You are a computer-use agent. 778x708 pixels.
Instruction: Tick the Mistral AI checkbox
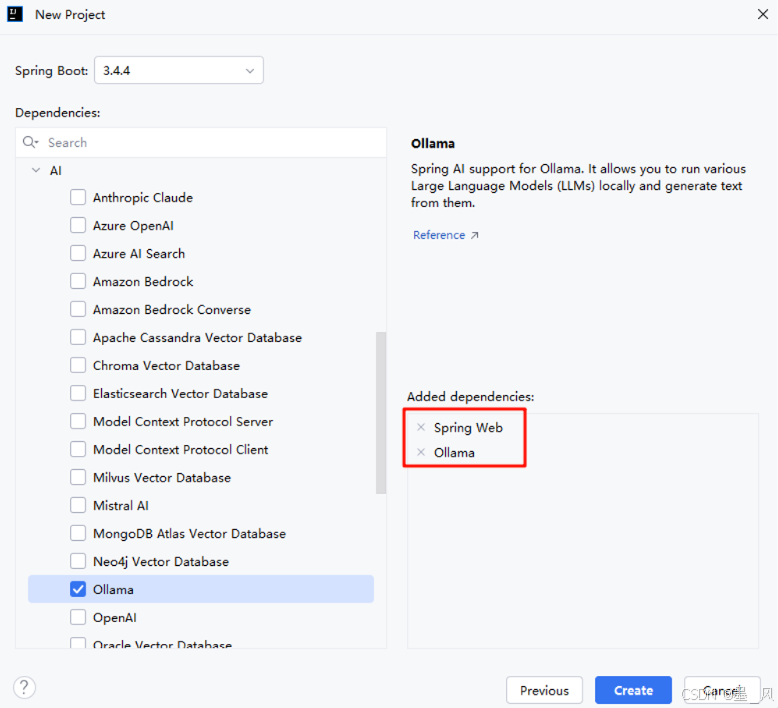(78, 506)
